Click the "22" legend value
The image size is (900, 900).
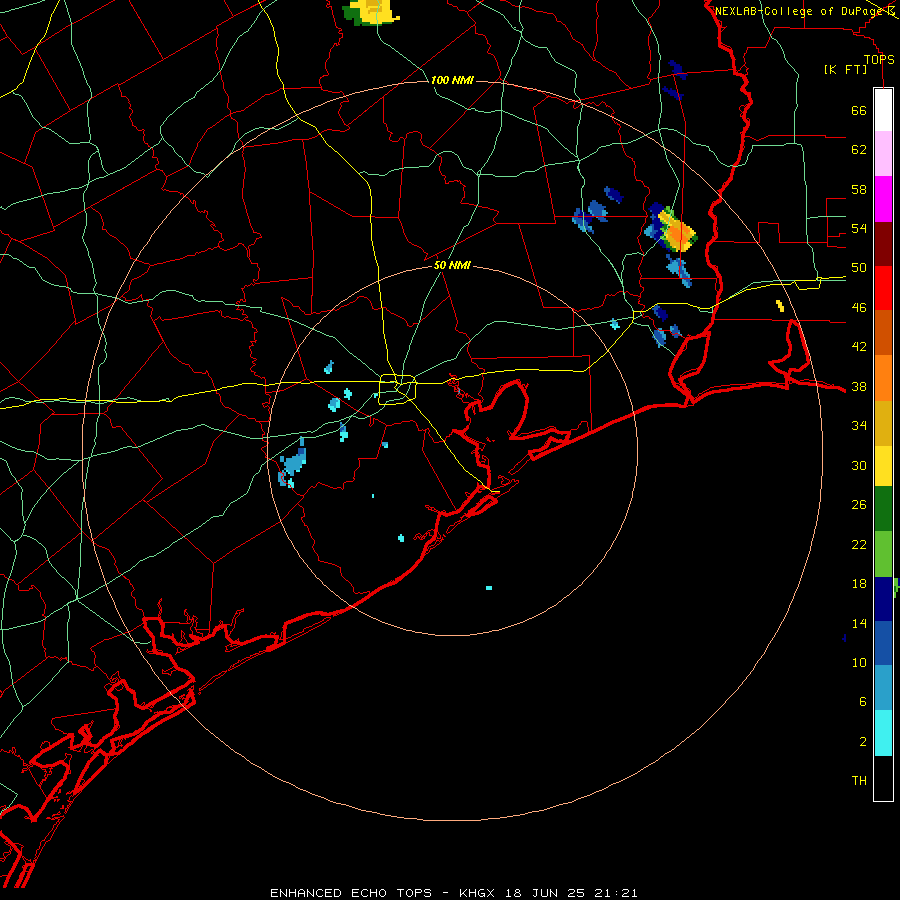(x=859, y=544)
